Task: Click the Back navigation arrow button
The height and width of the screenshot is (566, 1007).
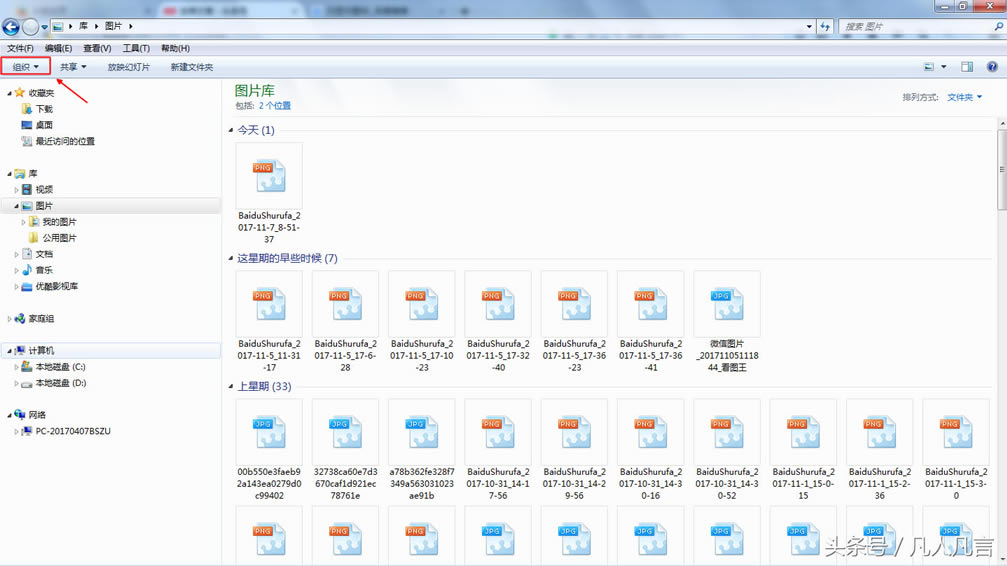Action: (x=11, y=27)
